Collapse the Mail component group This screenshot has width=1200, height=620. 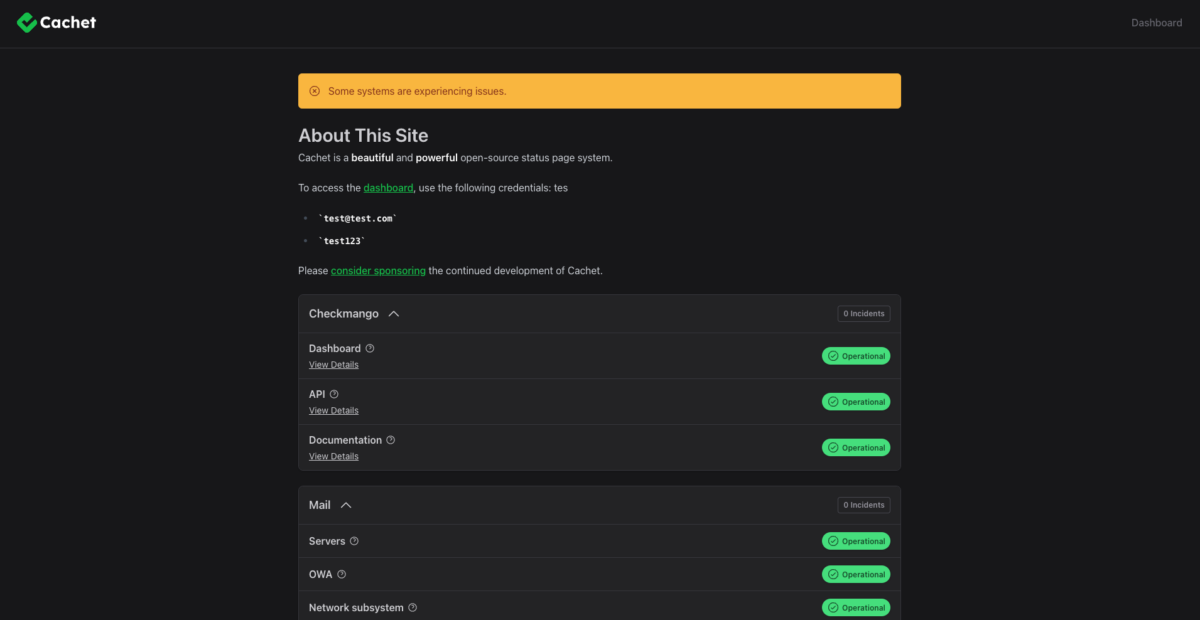344,505
